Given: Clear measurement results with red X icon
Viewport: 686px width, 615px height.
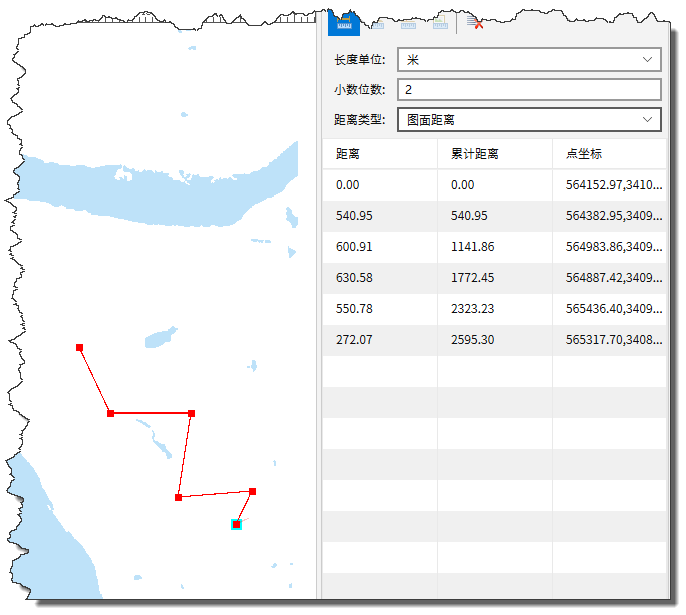Looking at the screenshot, I should pos(475,22).
